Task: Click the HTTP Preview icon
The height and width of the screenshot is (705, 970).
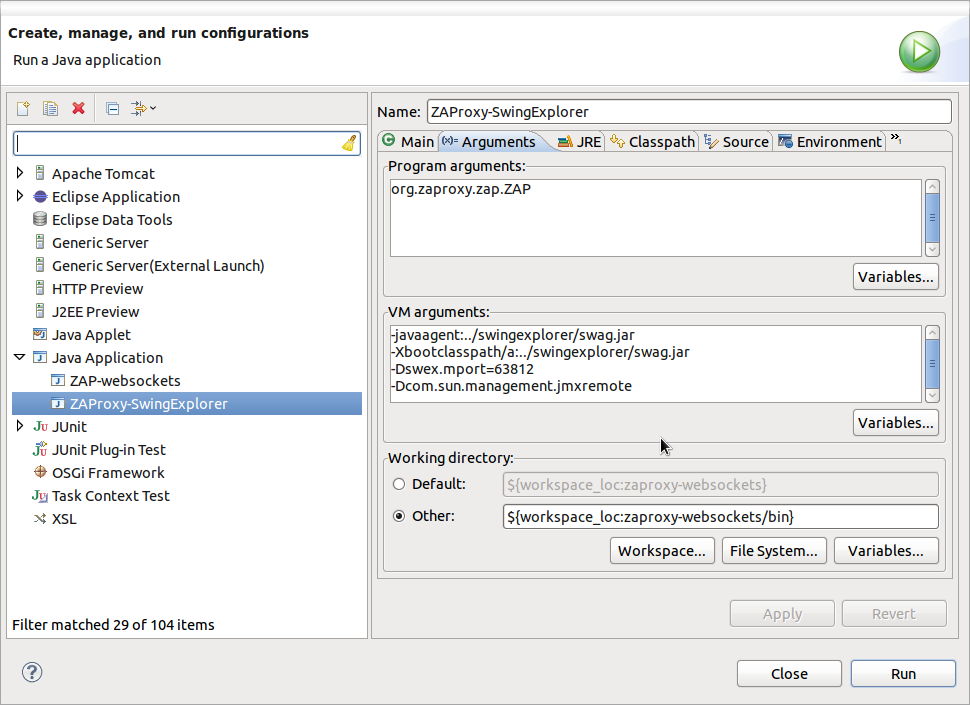Action: coord(40,288)
